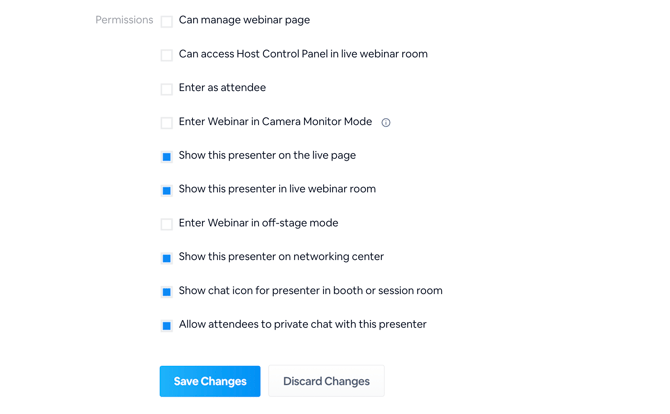
Task: Turn off chat icon for presenter checkbox
Action: point(167,292)
